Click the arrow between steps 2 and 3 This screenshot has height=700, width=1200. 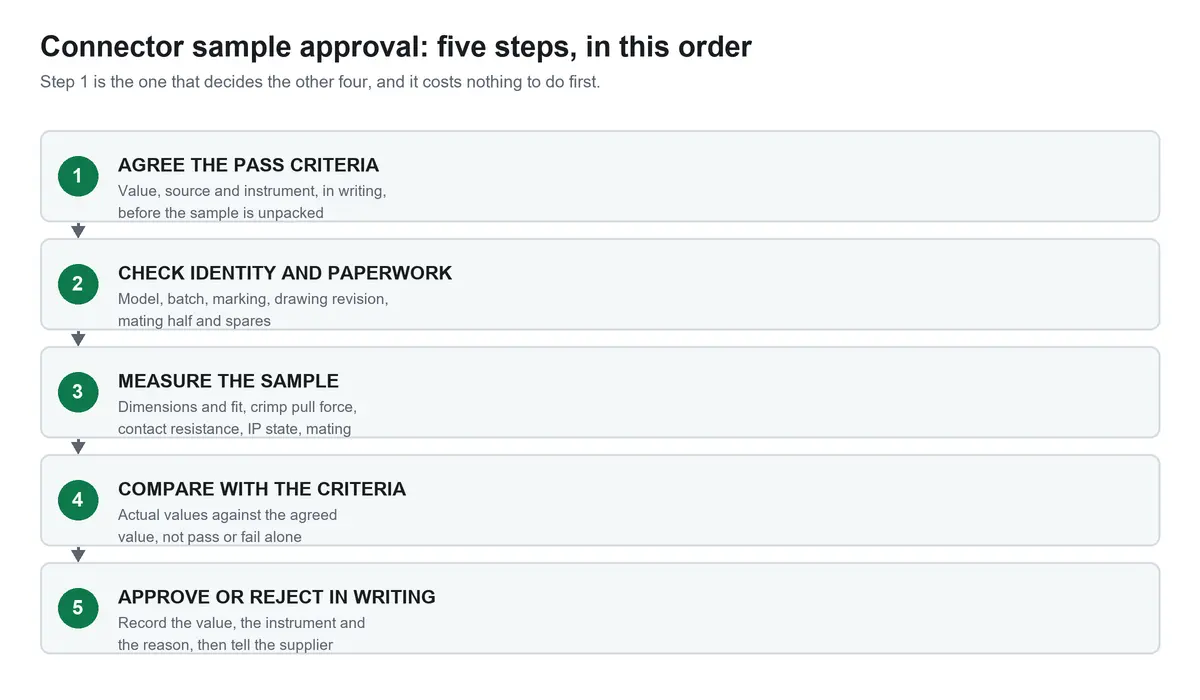pyautogui.click(x=78, y=339)
